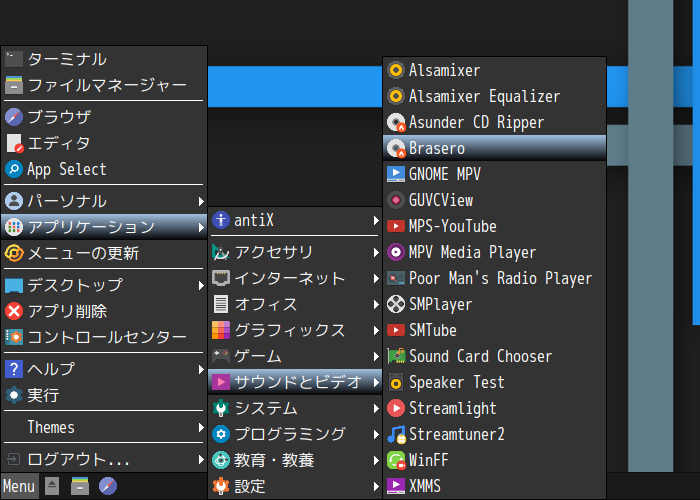Click the Streamtuner2 music note icon

(396, 434)
